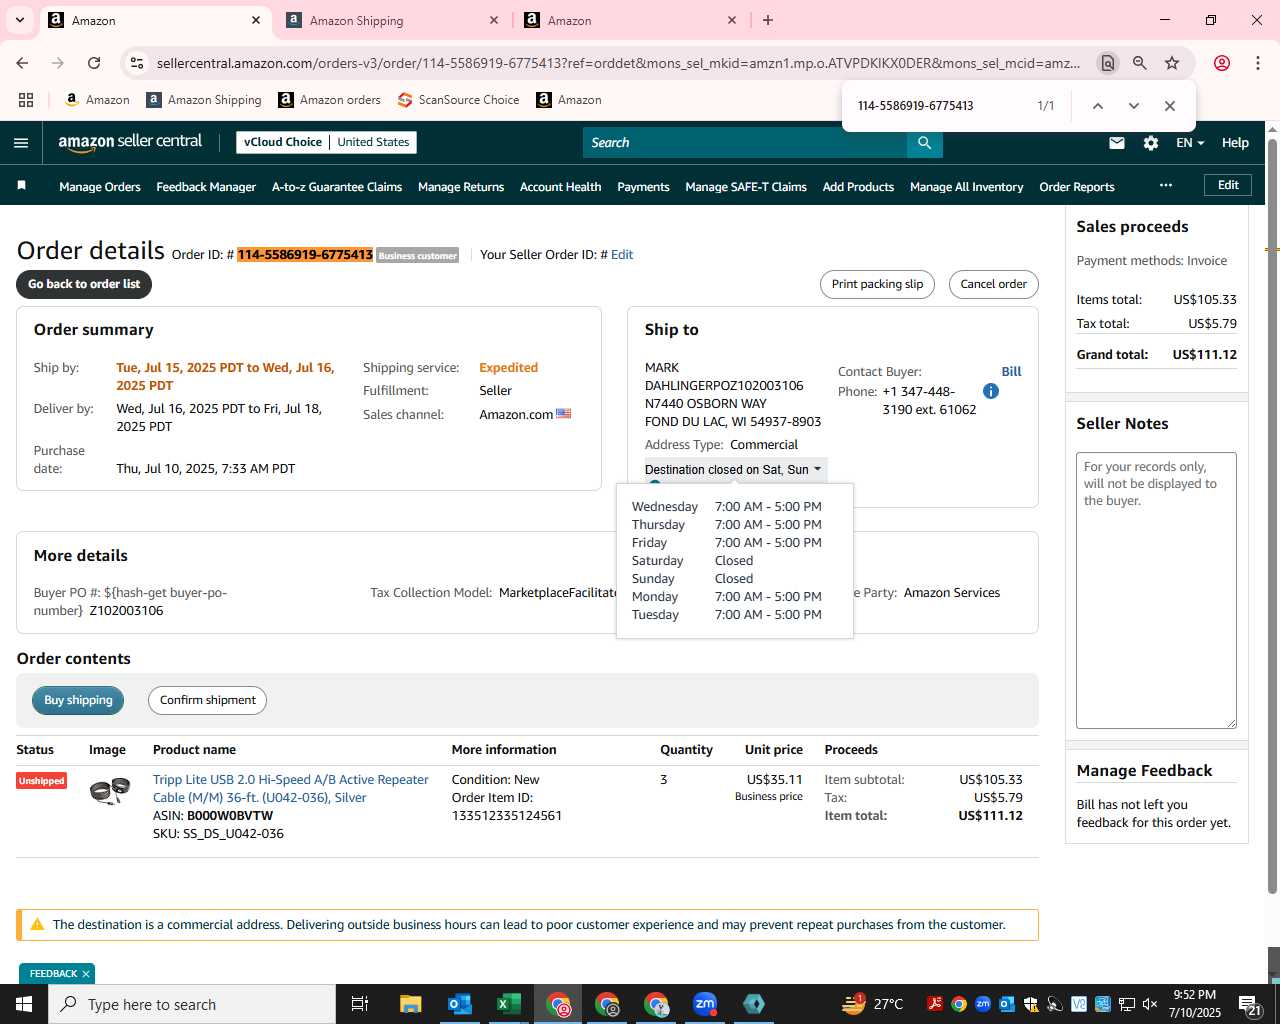Open a new browser tab
This screenshot has width=1280, height=1024.
click(768, 20)
